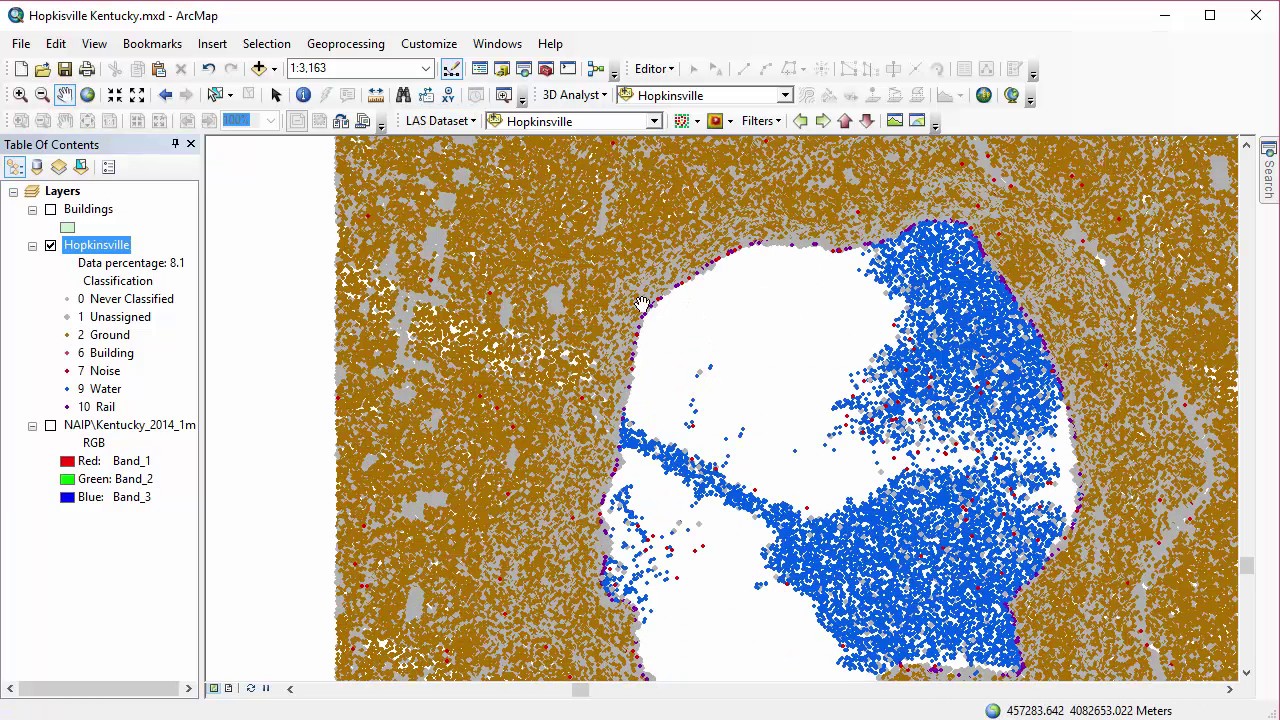
Task: Open the Customize menu
Action: [x=429, y=44]
